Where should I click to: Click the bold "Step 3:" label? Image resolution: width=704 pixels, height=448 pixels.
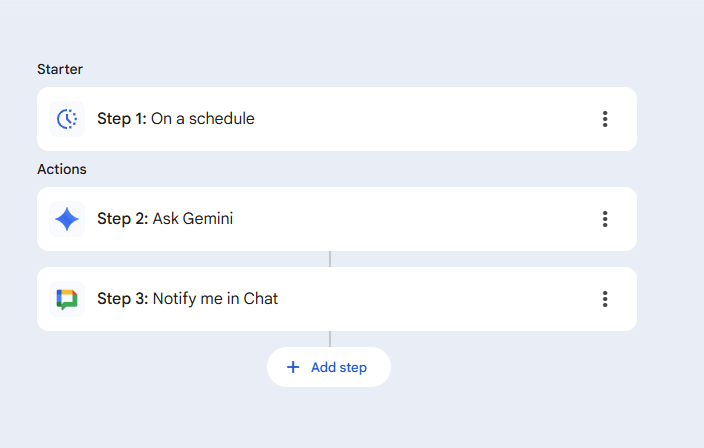click(x=122, y=299)
